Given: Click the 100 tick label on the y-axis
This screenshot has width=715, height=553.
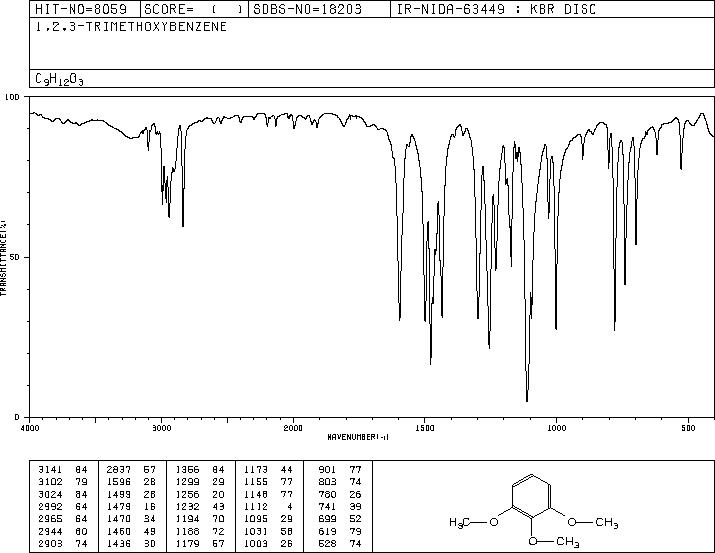Looking at the screenshot, I should click(x=12, y=97).
